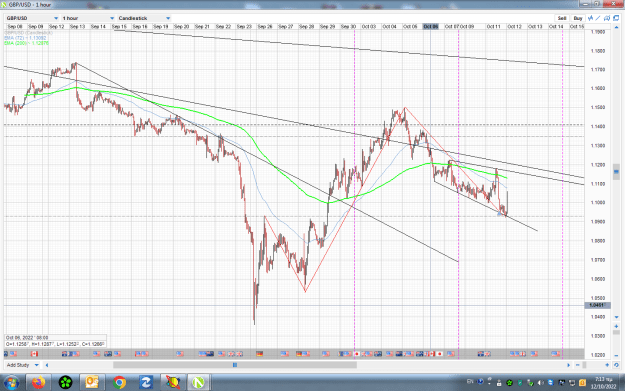Click the German flag event under Sep 26

tap(260, 354)
